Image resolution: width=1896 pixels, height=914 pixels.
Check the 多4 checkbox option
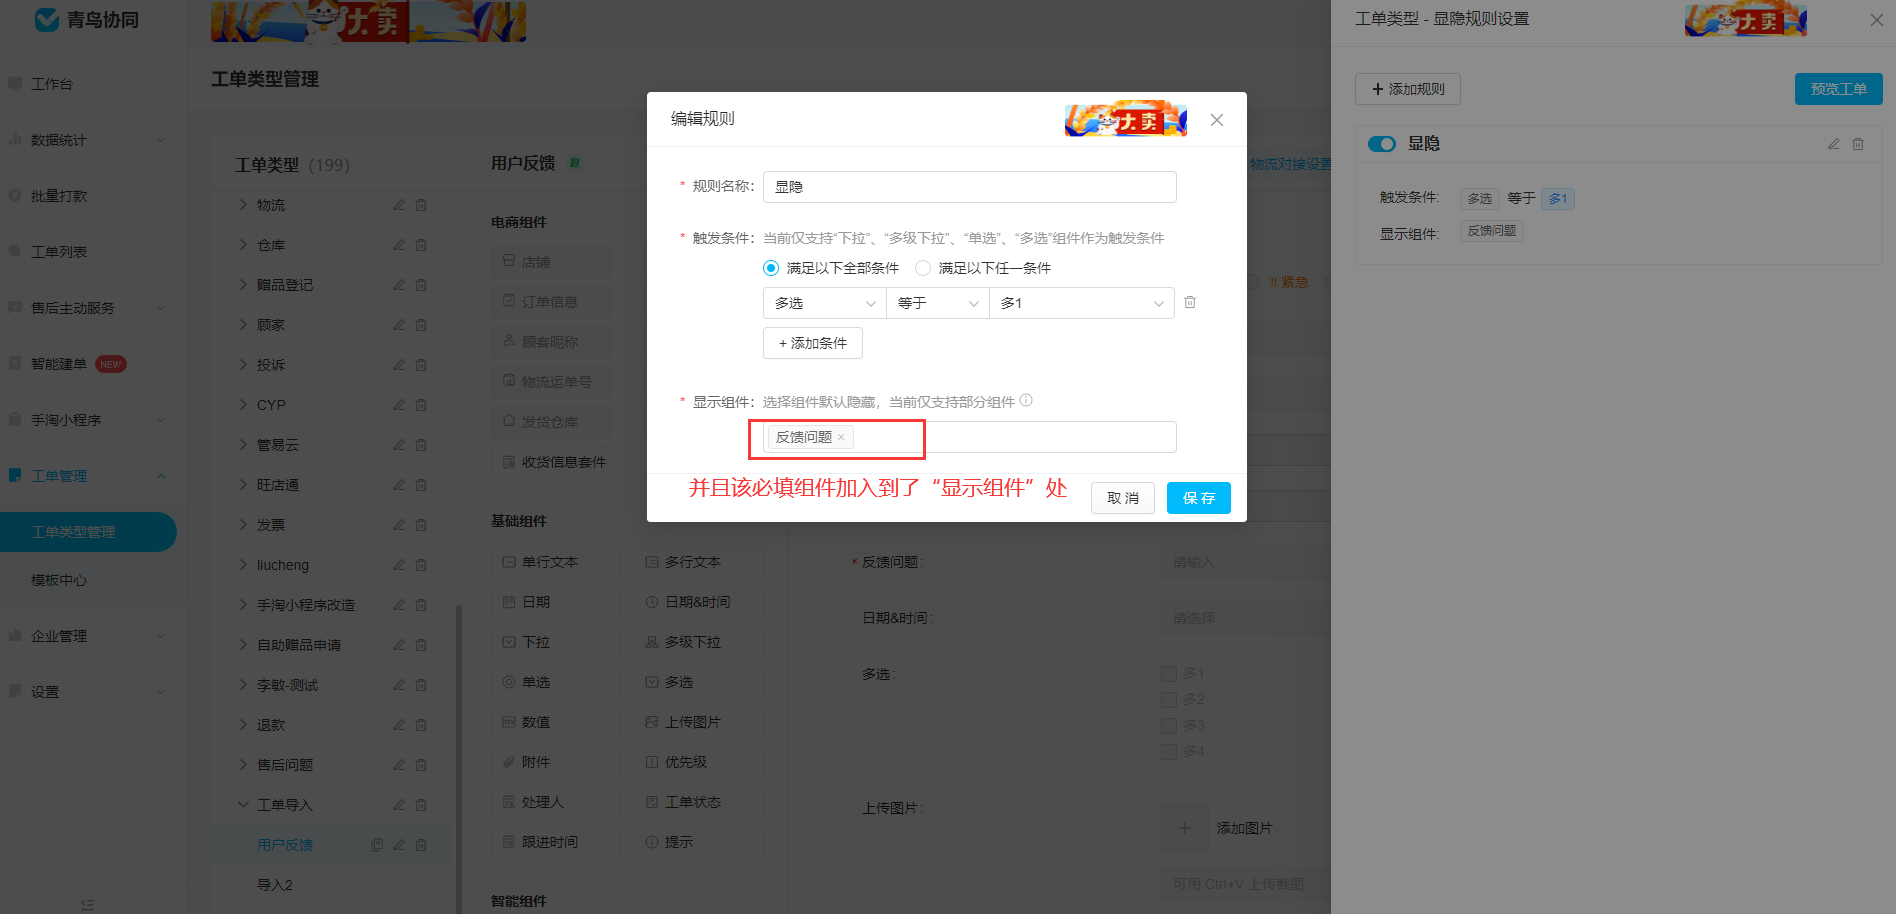(1168, 751)
